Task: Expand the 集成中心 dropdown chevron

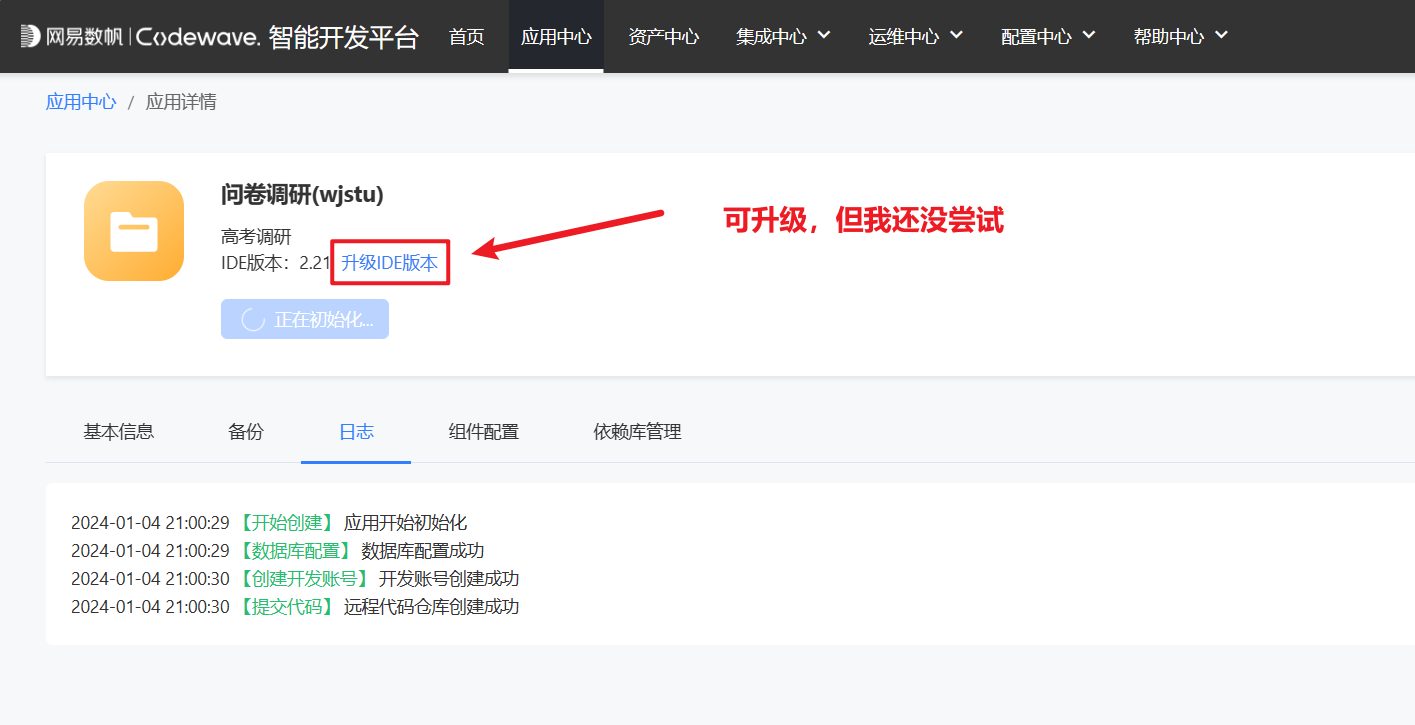Action: pyautogui.click(x=824, y=35)
